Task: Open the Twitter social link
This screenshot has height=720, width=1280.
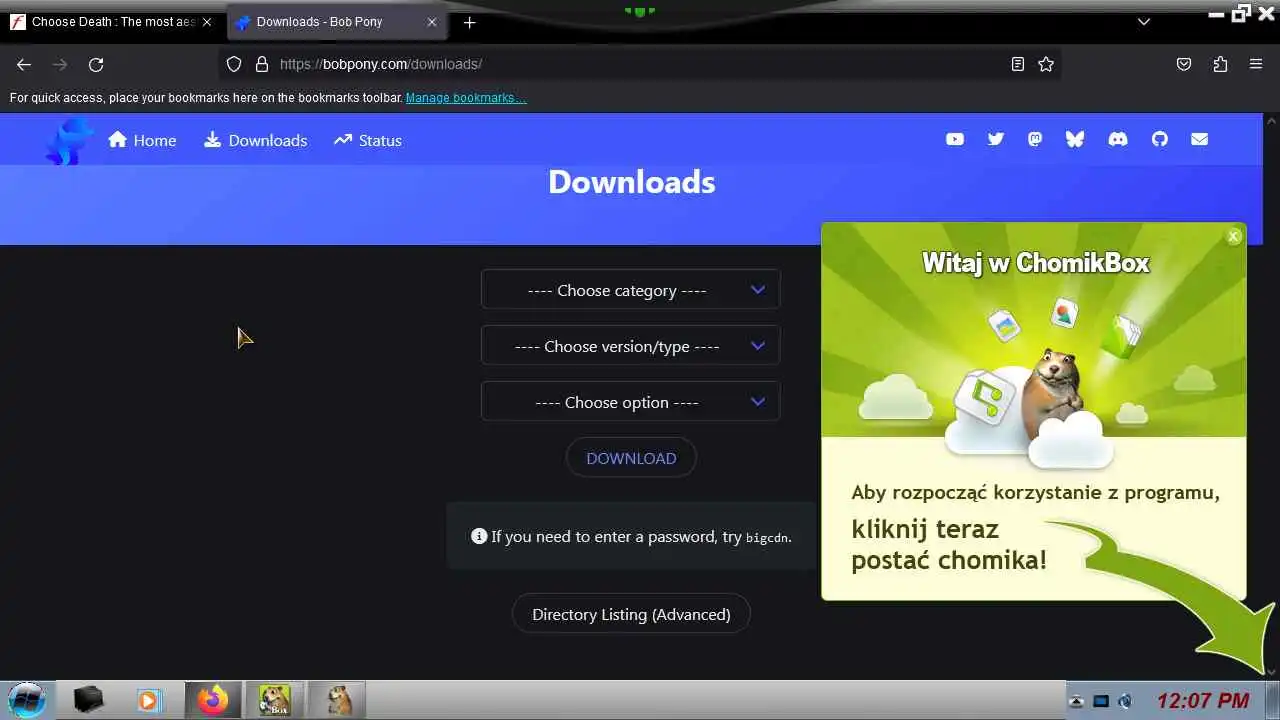Action: pos(995,140)
